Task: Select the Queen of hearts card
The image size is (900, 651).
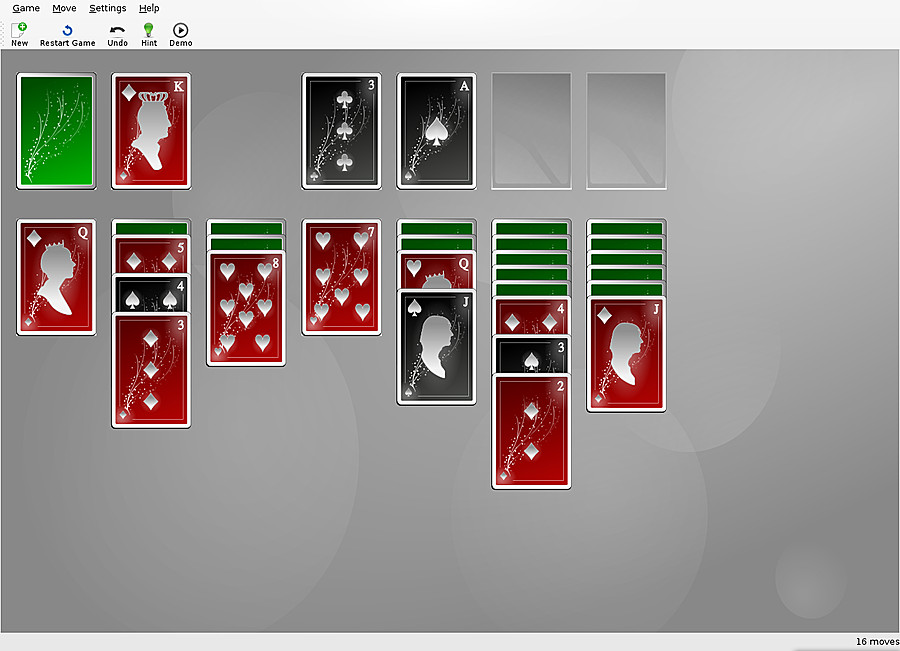Action: pos(436,270)
